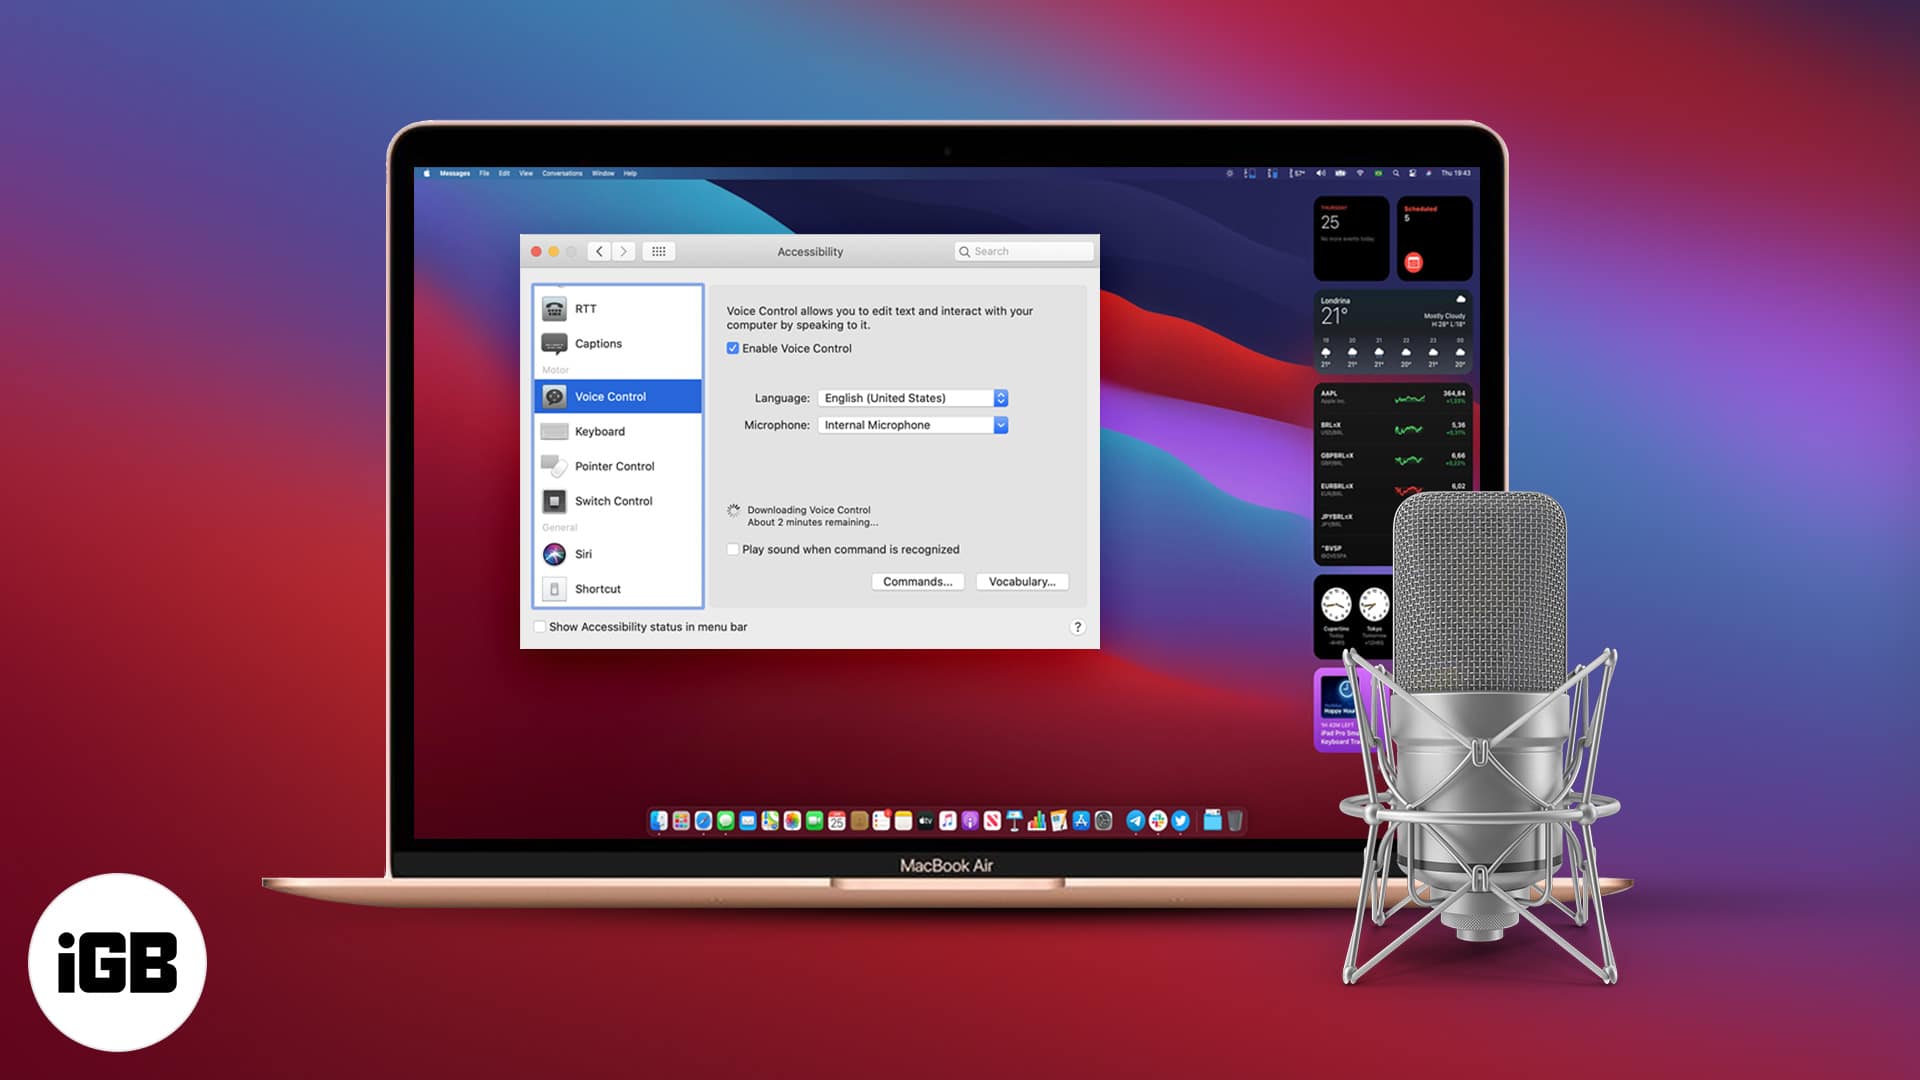Toggle Play sound when command recognized
The image size is (1920, 1080).
coord(732,549)
